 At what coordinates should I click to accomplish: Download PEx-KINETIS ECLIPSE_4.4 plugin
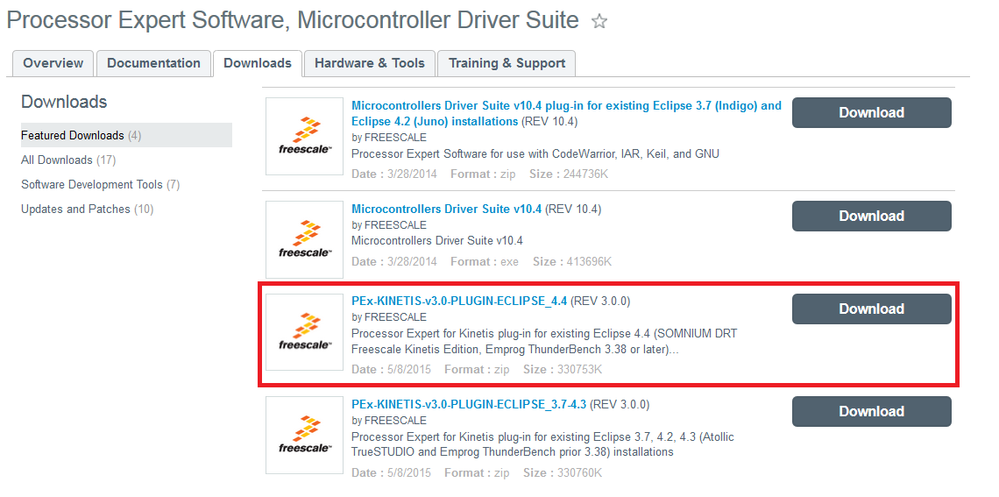pyautogui.click(x=872, y=309)
